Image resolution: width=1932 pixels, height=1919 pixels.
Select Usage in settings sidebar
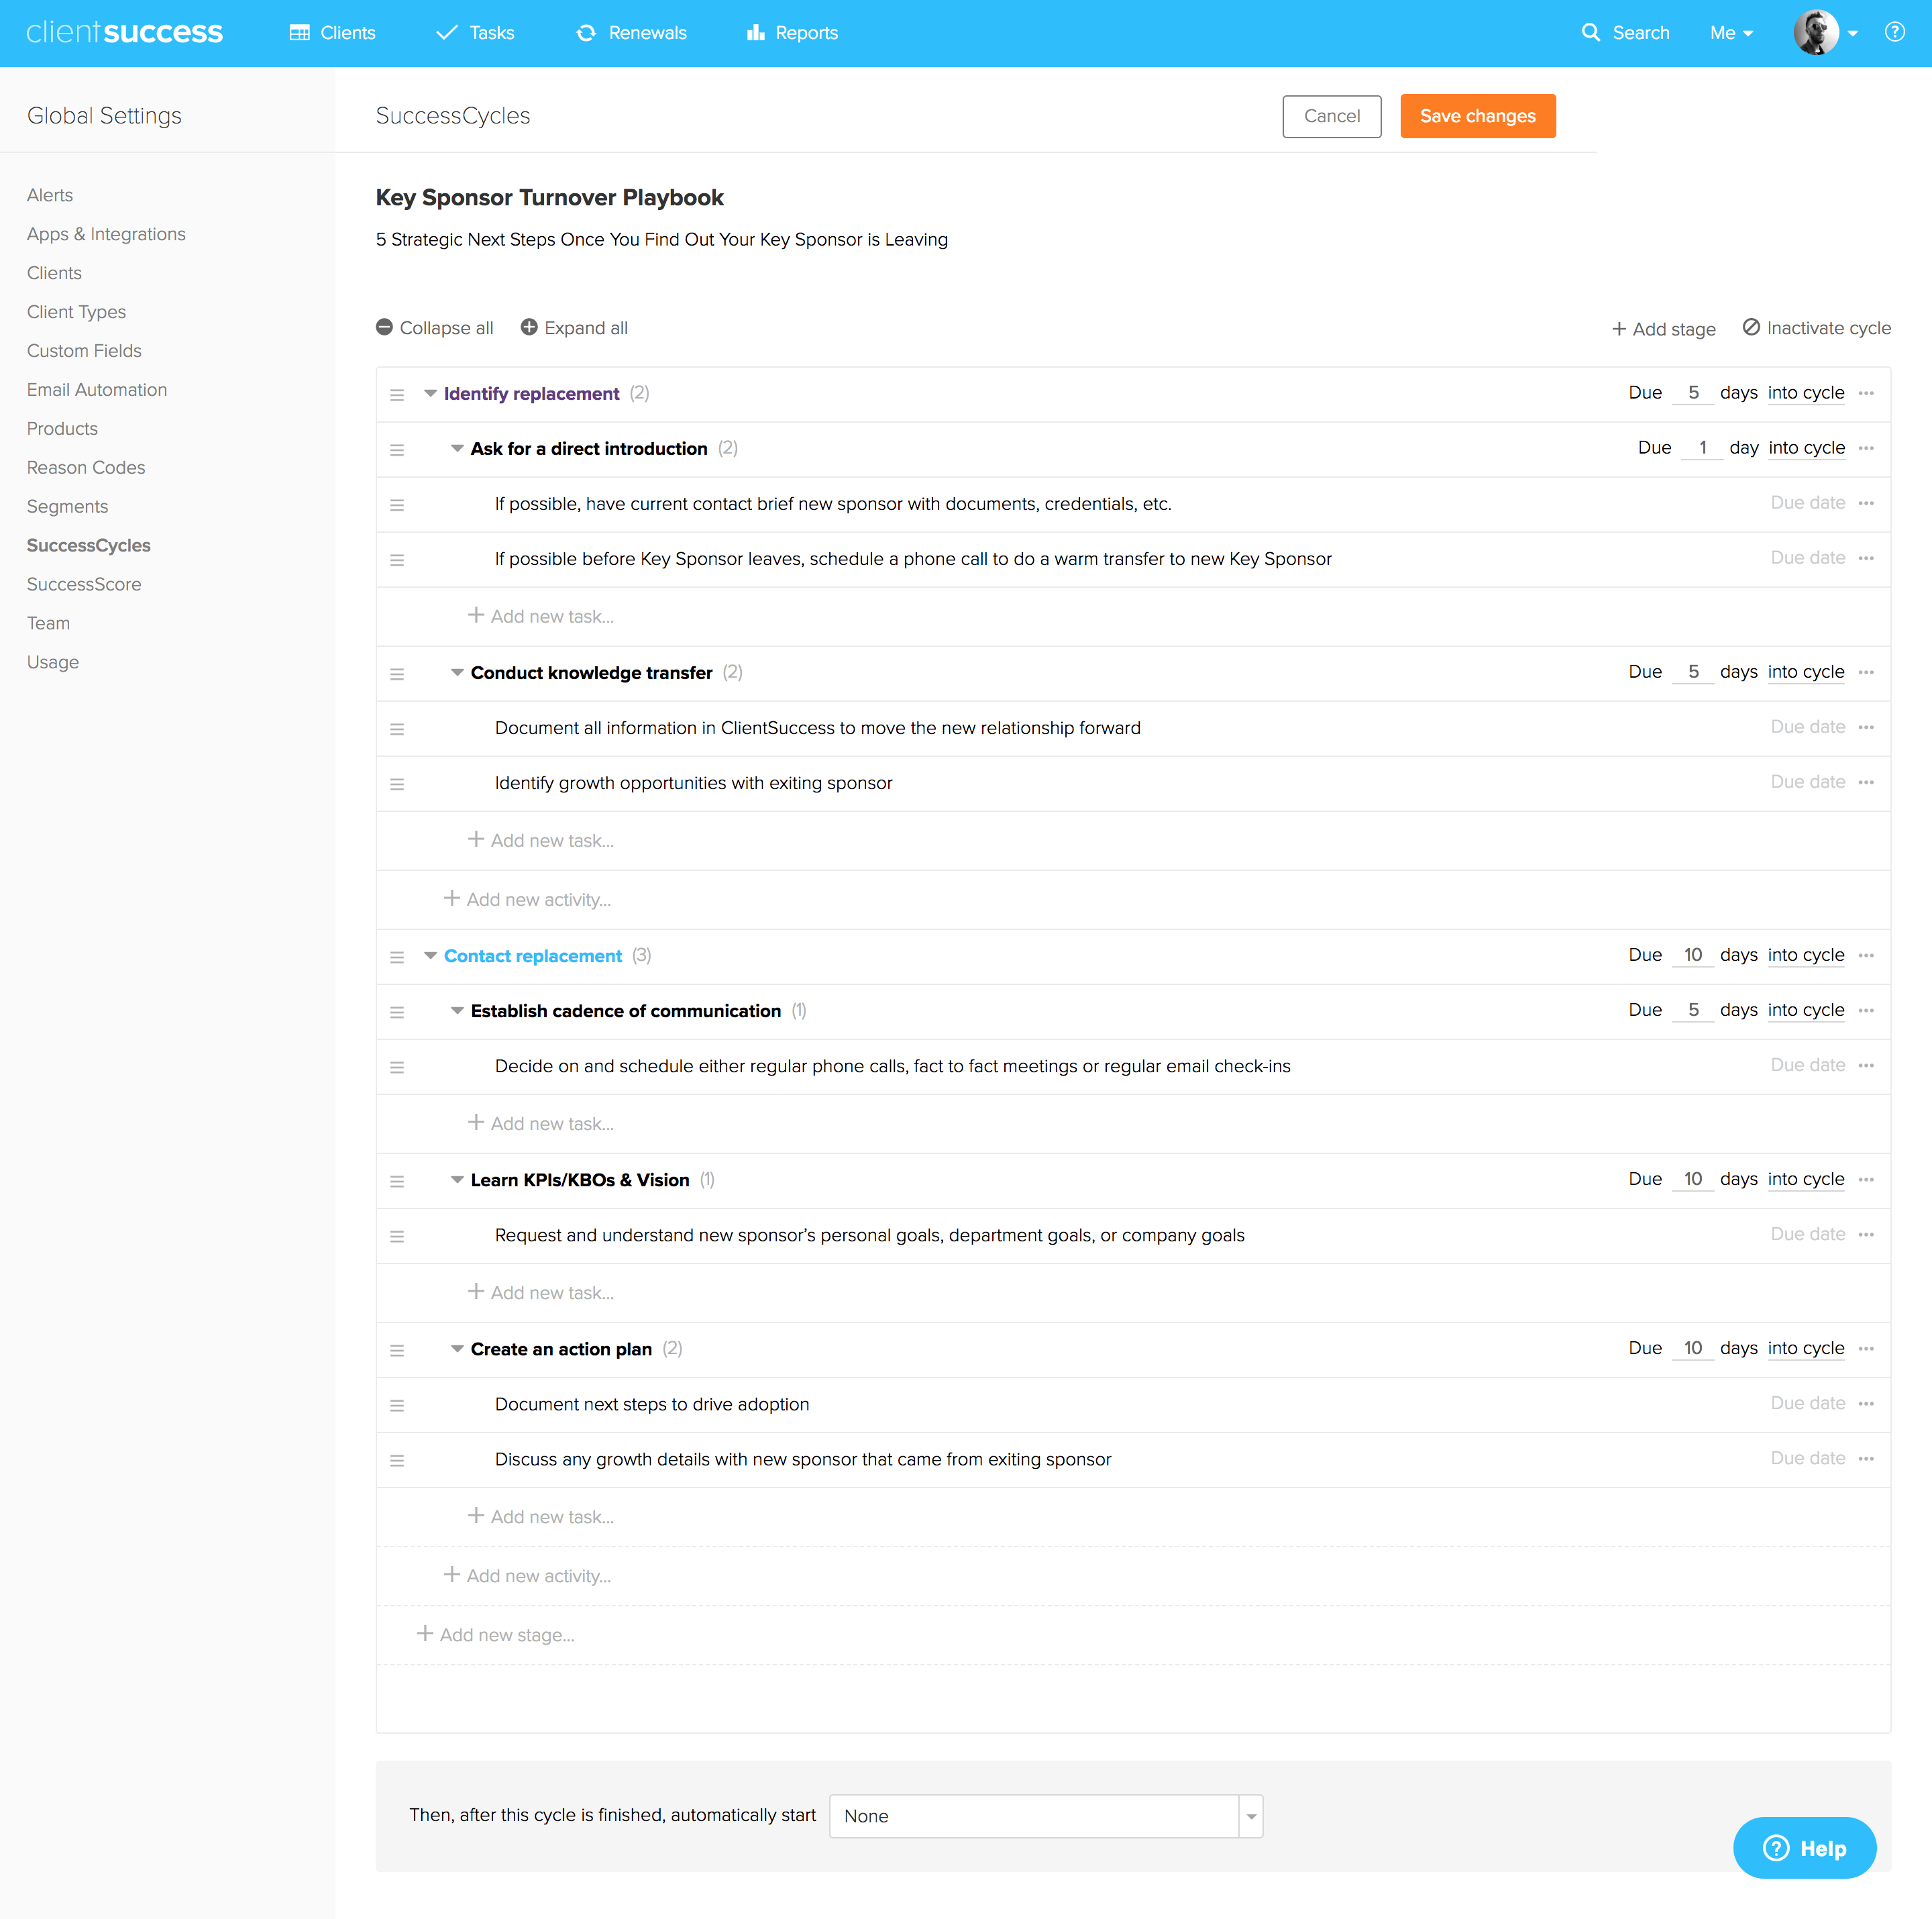53,662
